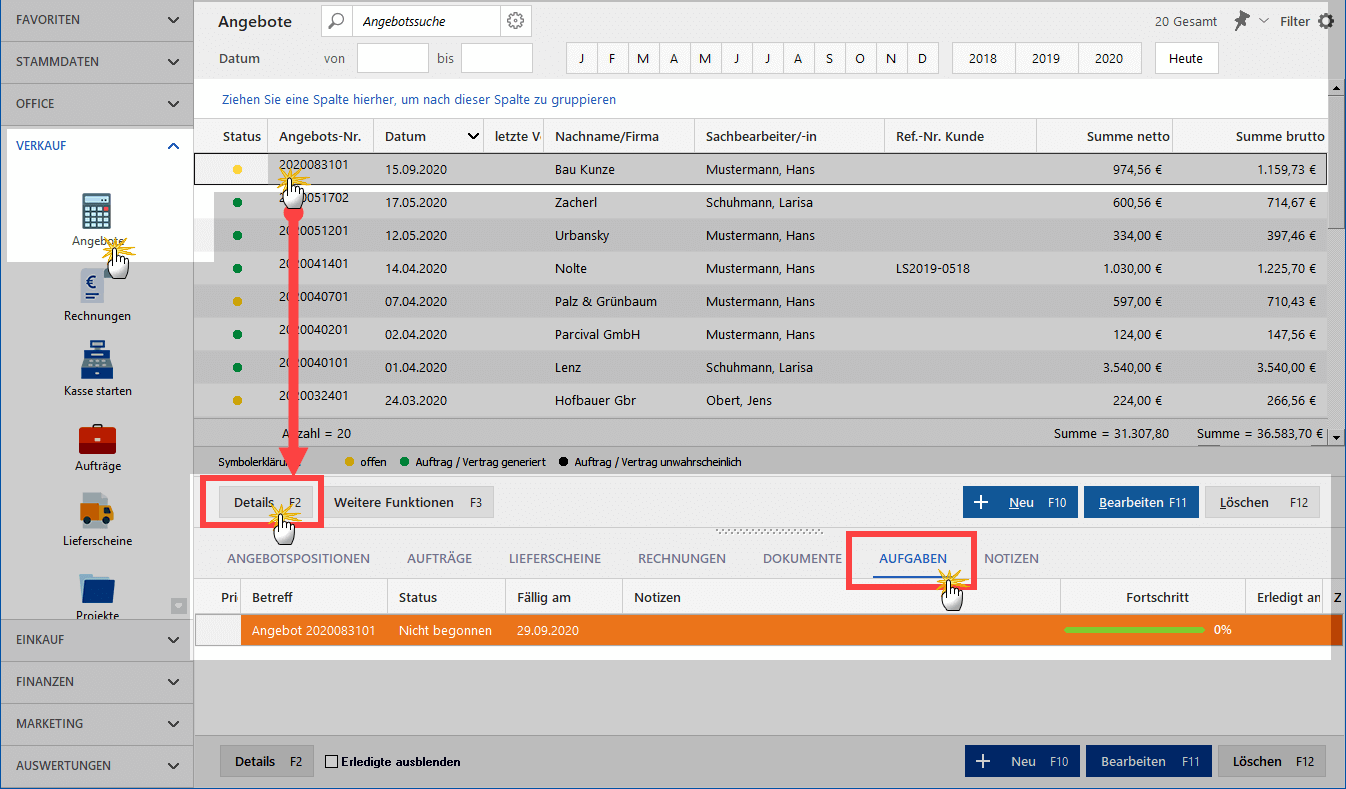
Task: Expand the EINKAUF section
Action: point(174,640)
